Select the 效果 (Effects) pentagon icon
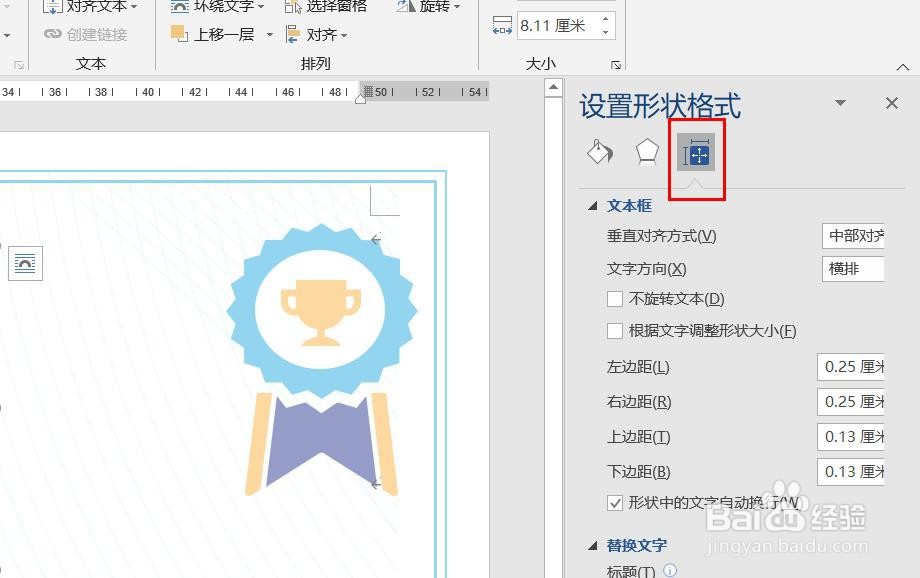The image size is (920, 578). tap(648, 152)
